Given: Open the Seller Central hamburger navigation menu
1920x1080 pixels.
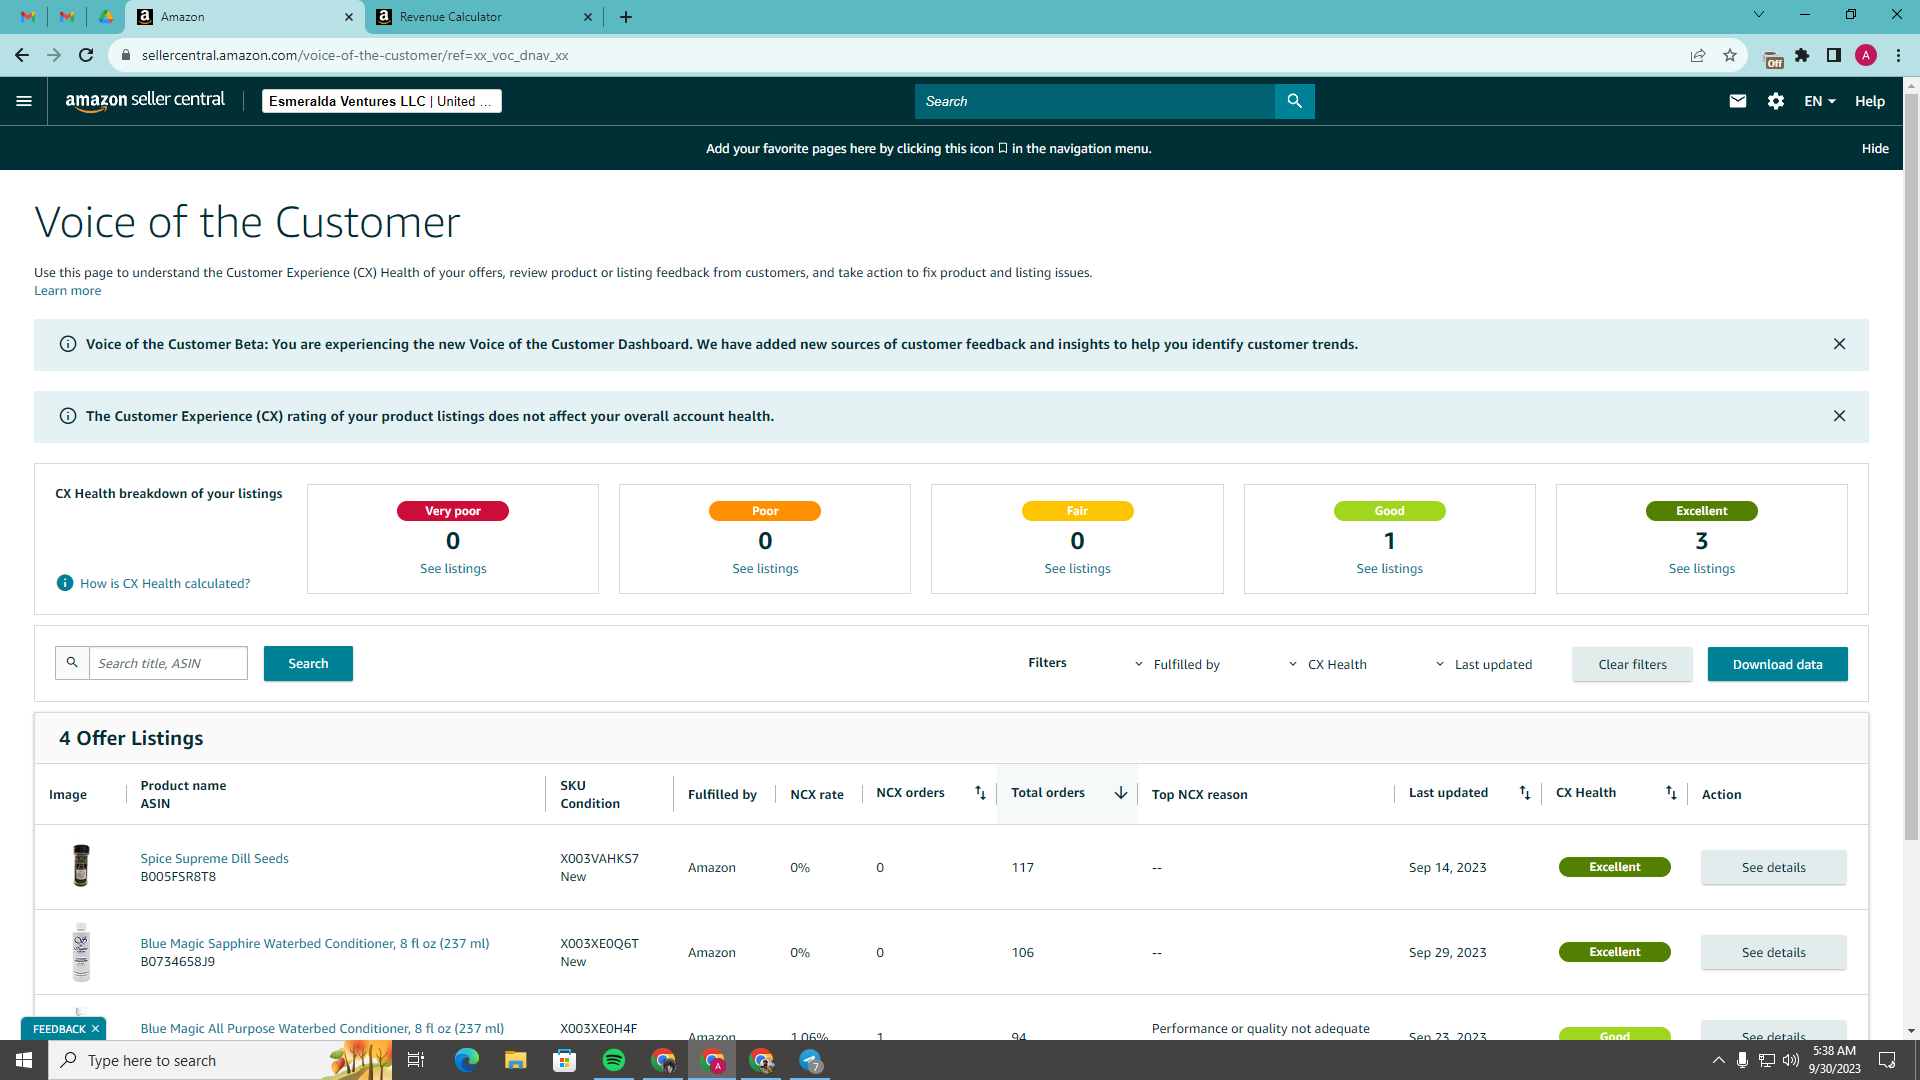Looking at the screenshot, I should pos(24,101).
